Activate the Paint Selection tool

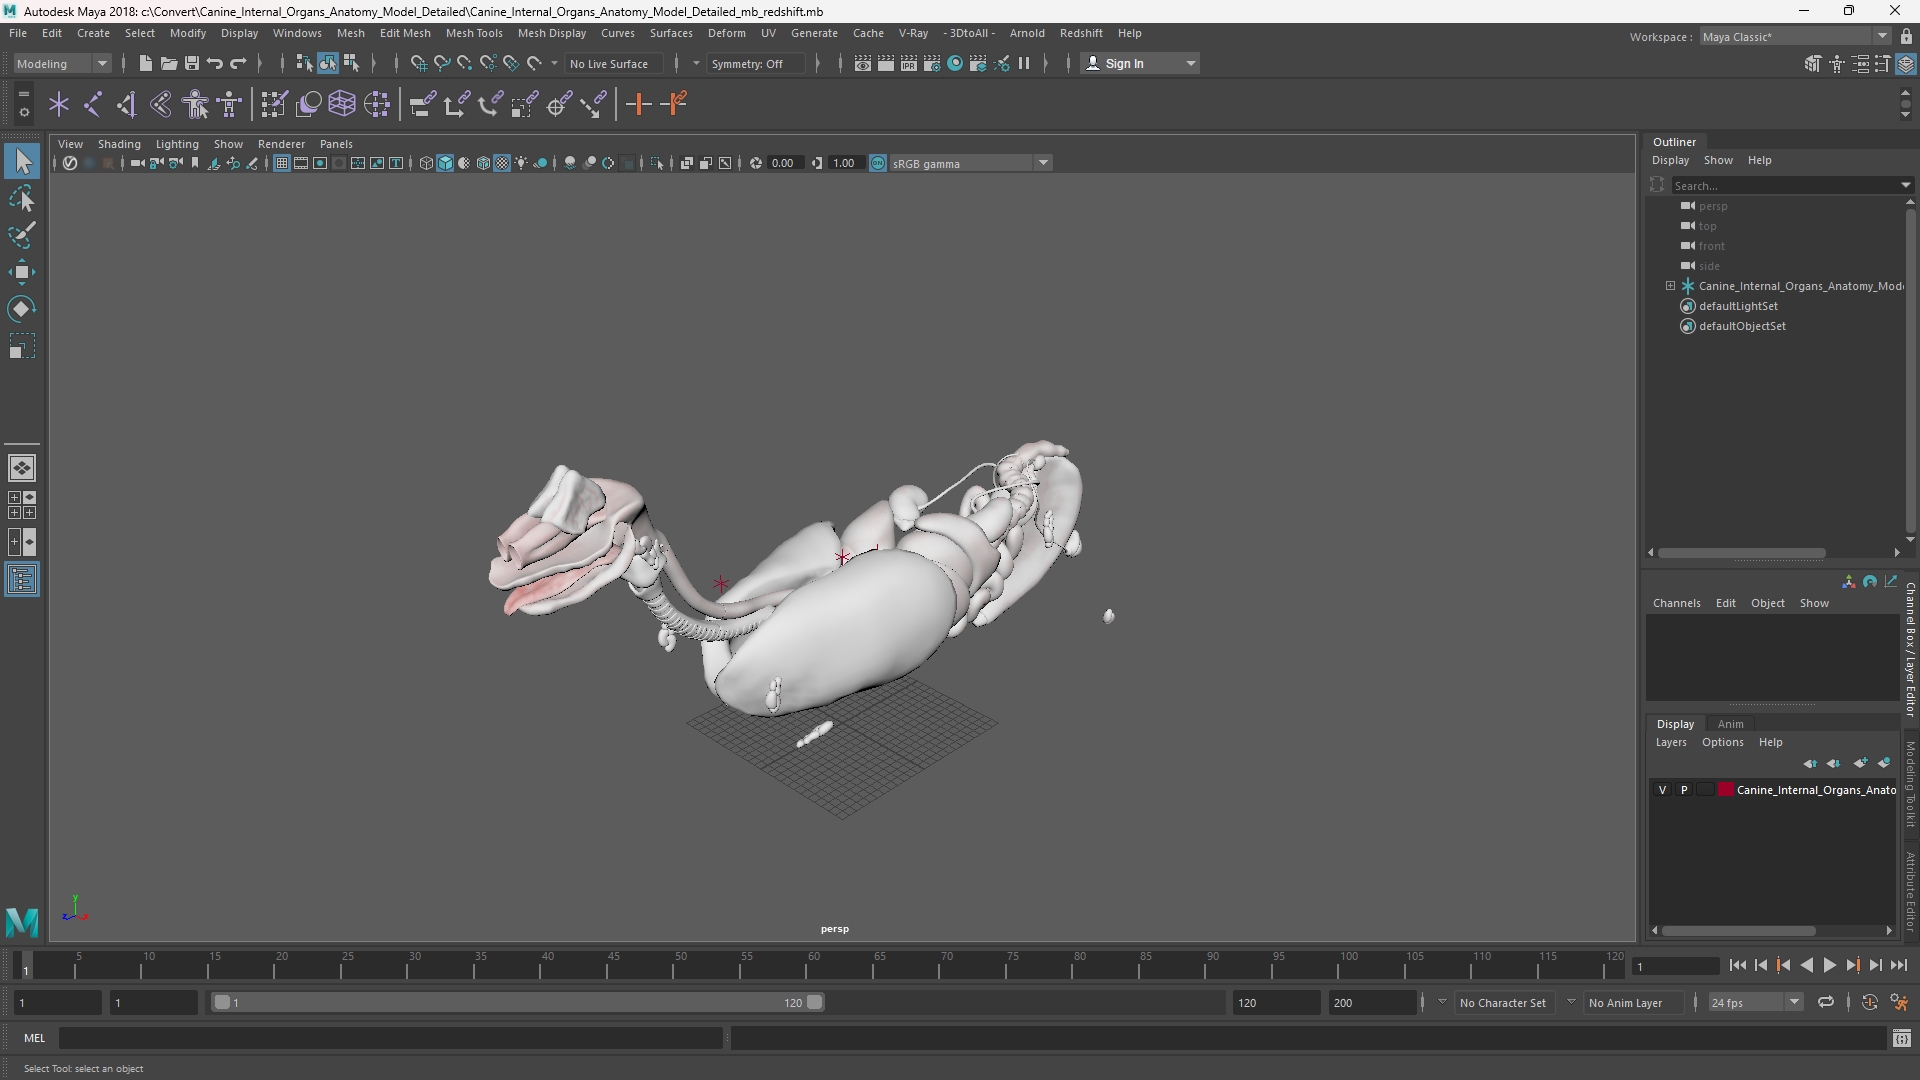point(22,236)
